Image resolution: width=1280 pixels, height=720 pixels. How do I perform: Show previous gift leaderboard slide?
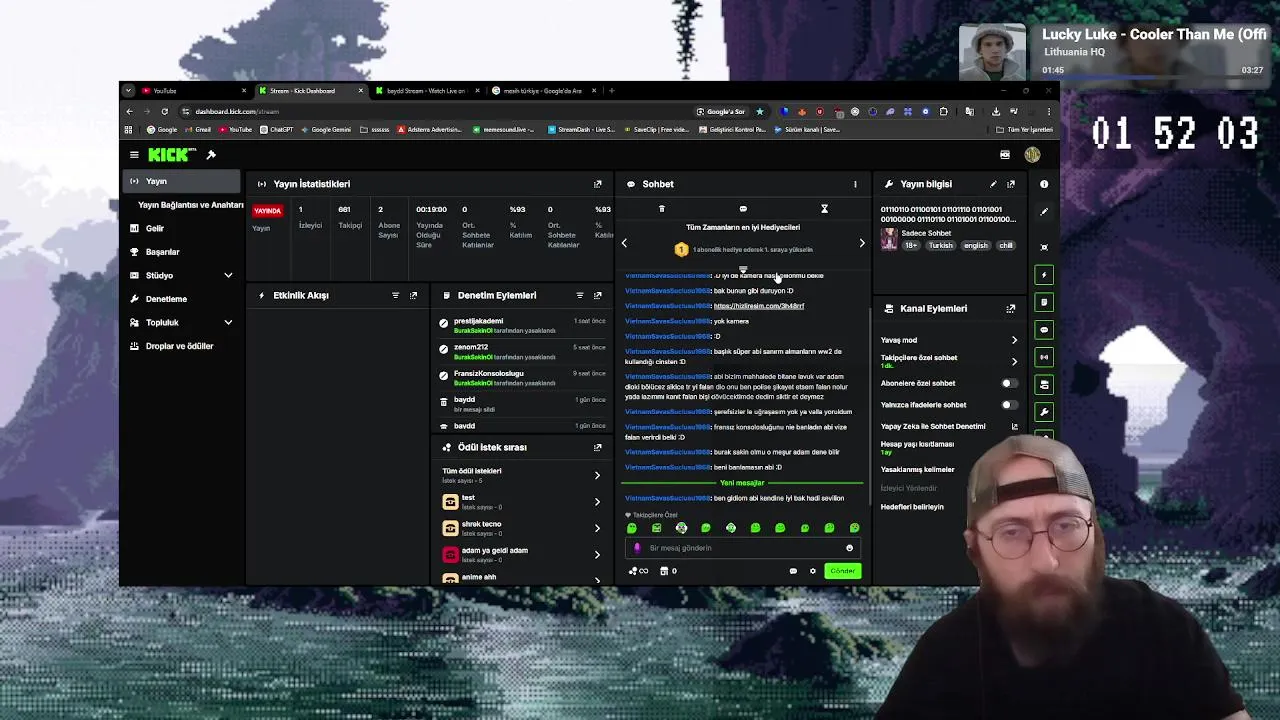click(624, 243)
